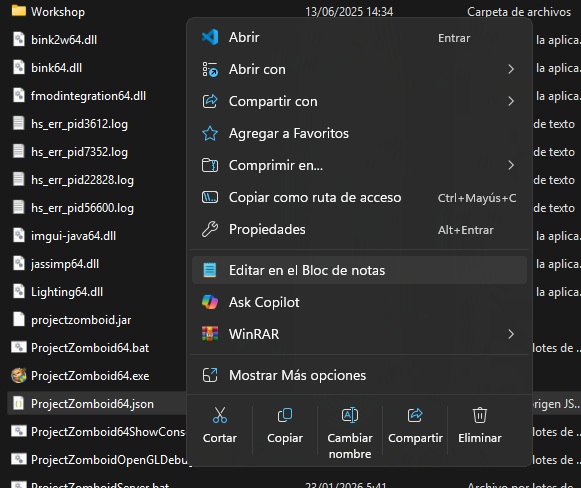Choose Copiar como ruta de acceso
The image size is (581, 488).
pos(359,197)
